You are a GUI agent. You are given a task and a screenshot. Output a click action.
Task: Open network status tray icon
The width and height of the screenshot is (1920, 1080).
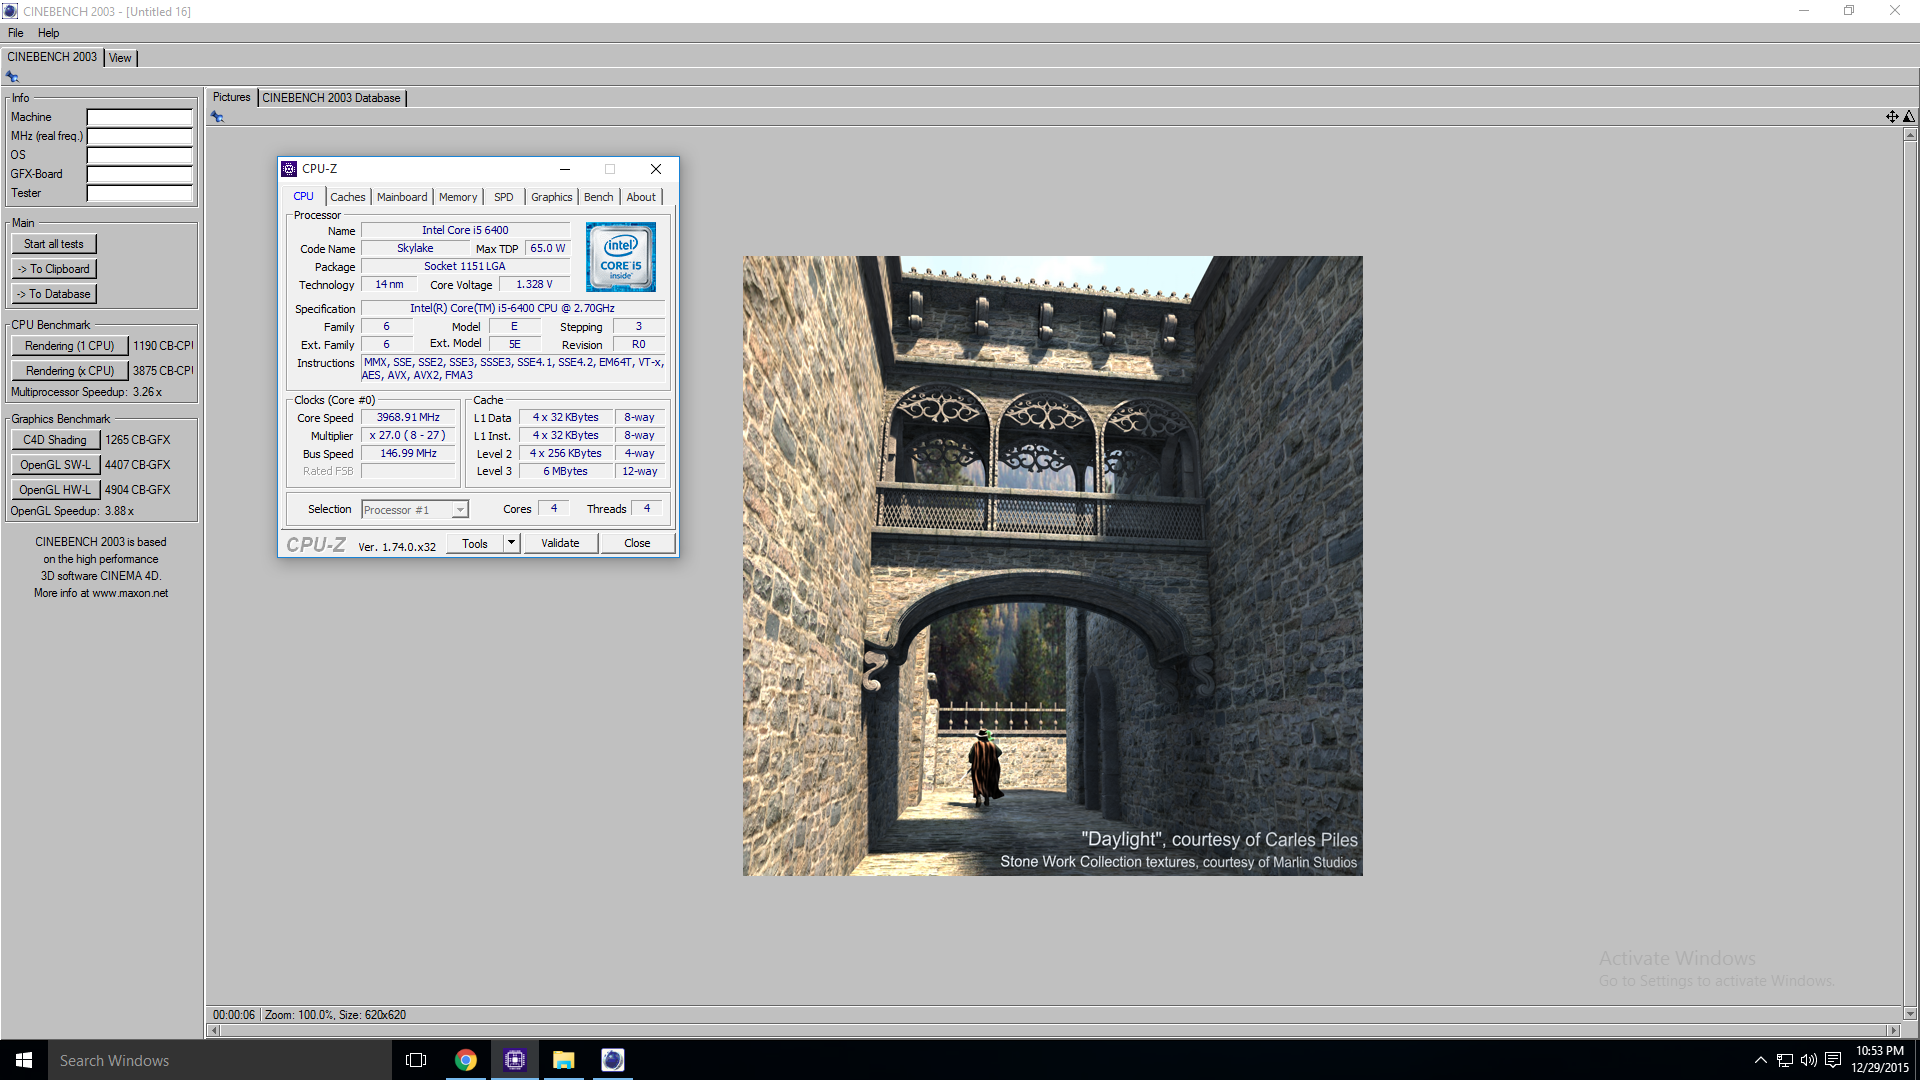pyautogui.click(x=1785, y=1060)
